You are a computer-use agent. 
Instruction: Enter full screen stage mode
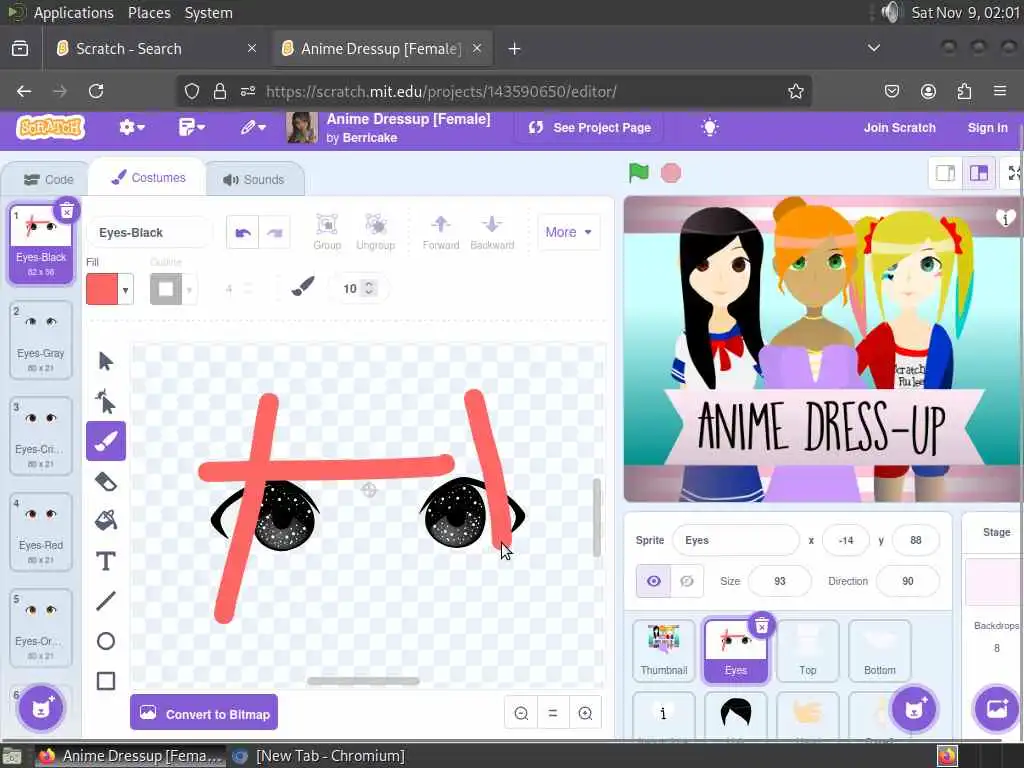pos(1013,173)
